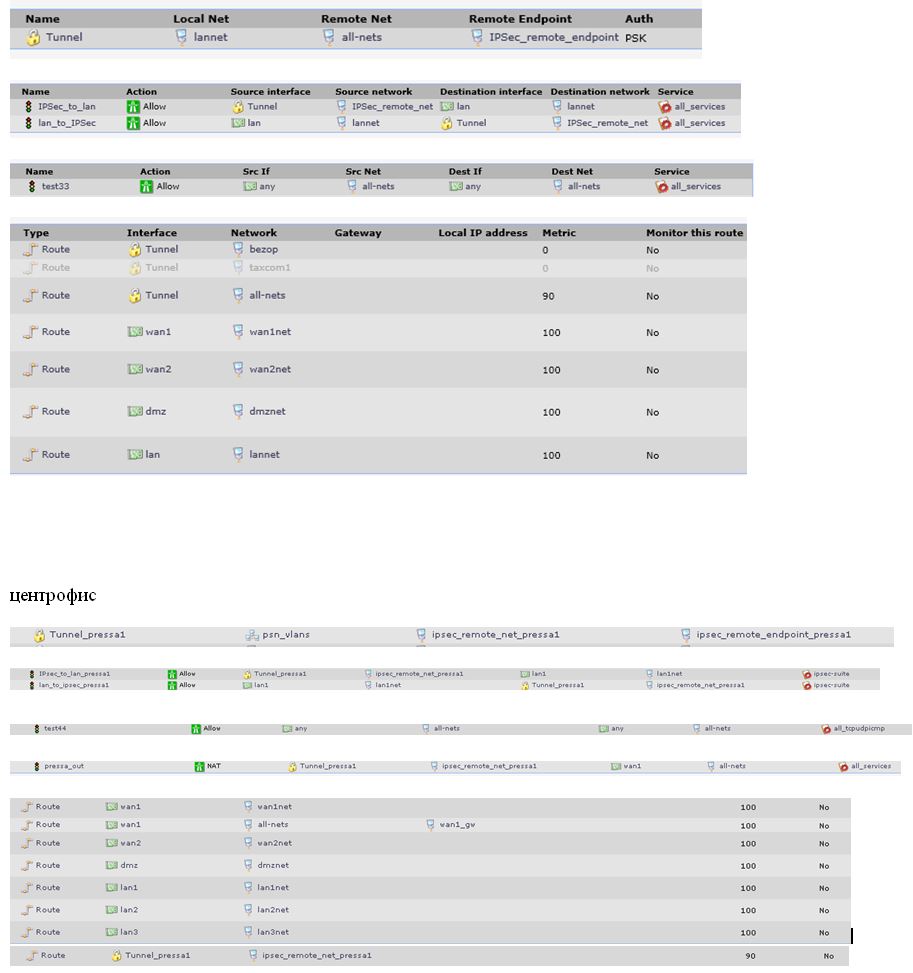913x973 pixels.
Task: Click the Dest If column header
Action: coord(465,171)
